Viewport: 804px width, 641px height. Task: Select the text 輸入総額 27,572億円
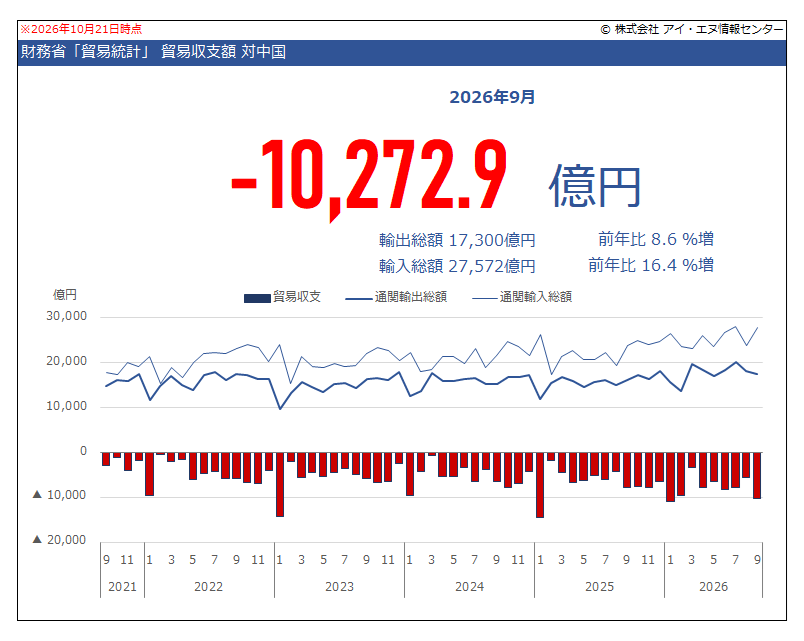click(457, 266)
